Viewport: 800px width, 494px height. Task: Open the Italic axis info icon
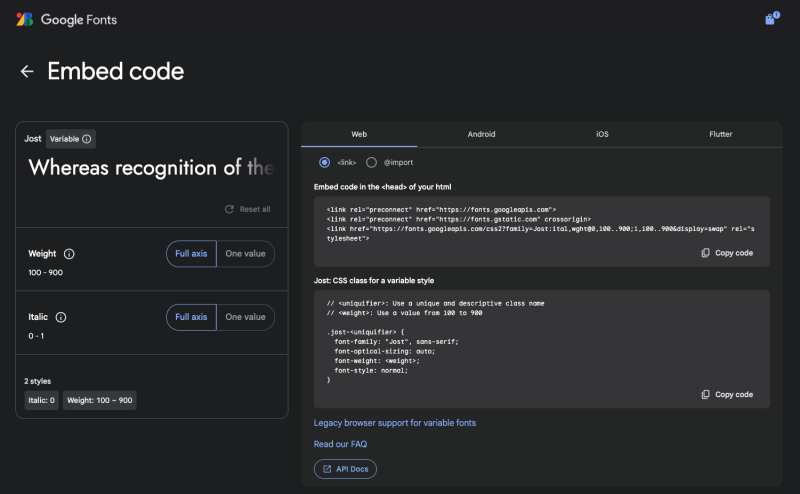[x=61, y=317]
